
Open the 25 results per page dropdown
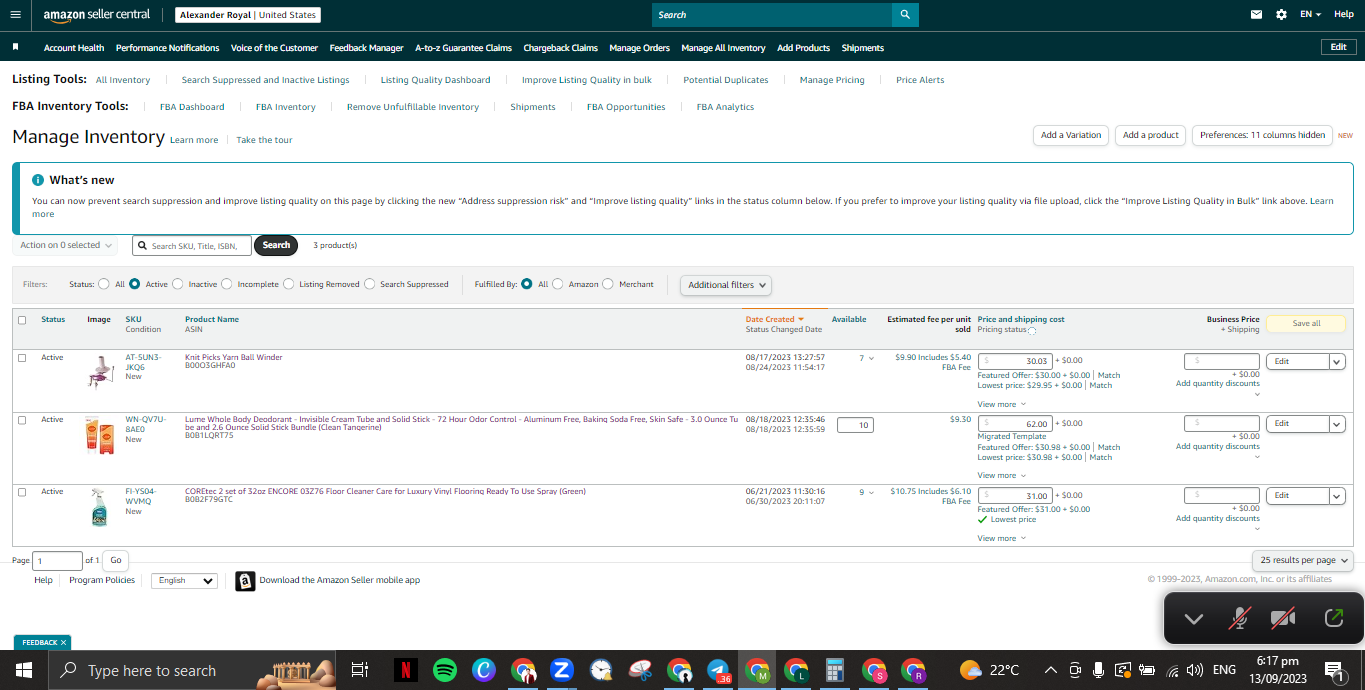click(x=1303, y=560)
